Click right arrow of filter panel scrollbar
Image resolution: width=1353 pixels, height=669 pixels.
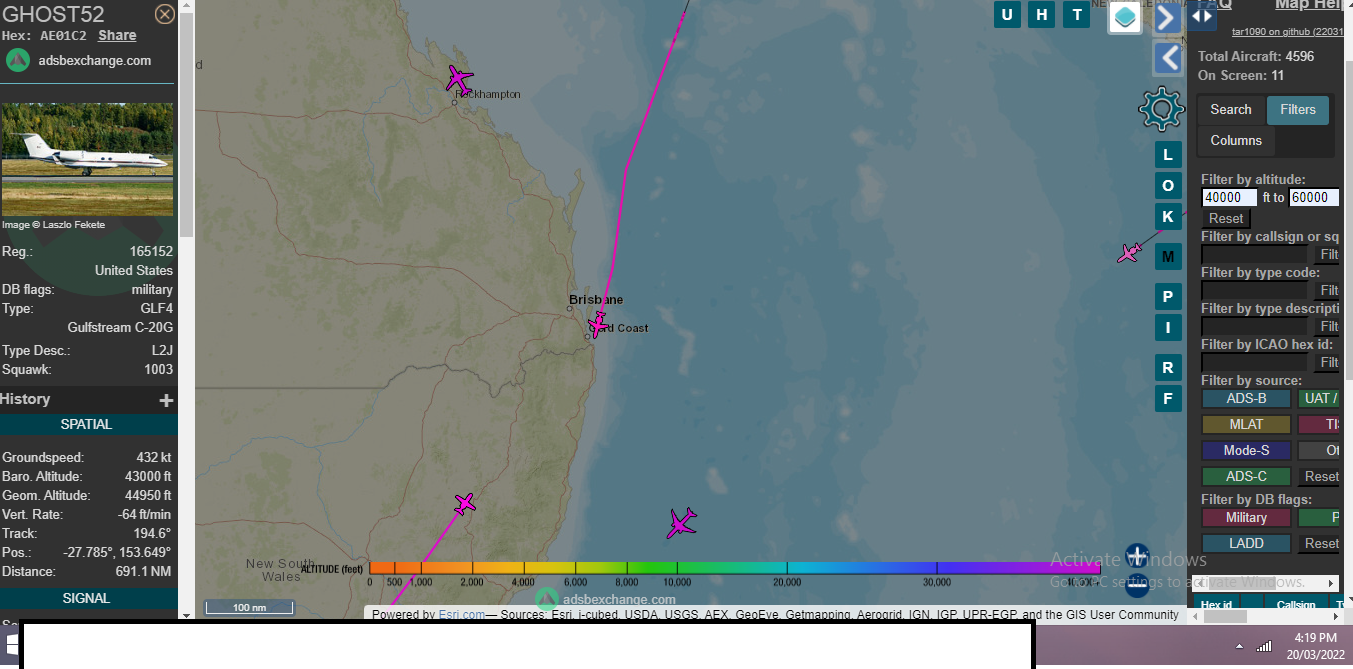coord(1331,583)
